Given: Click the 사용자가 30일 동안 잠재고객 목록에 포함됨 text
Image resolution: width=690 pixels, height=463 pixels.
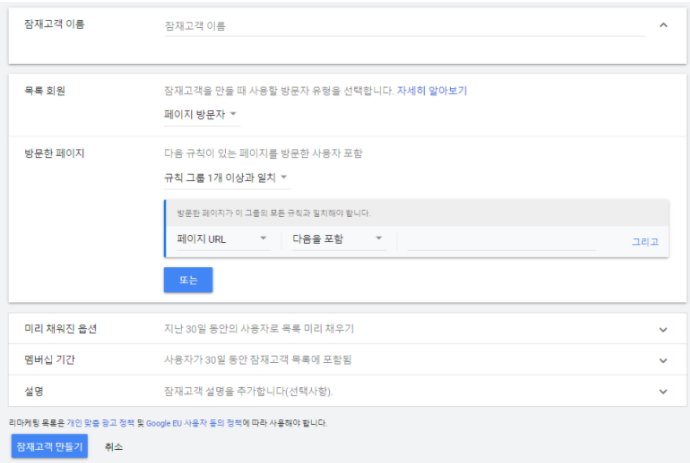Looking at the screenshot, I should tap(258, 360).
